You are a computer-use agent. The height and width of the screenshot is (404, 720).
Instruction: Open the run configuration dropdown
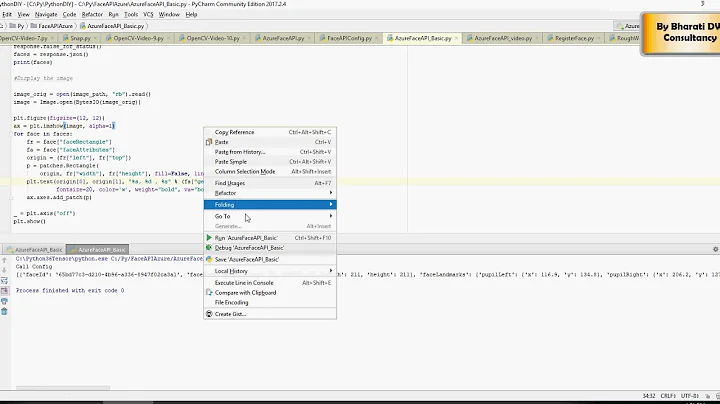point(627,26)
